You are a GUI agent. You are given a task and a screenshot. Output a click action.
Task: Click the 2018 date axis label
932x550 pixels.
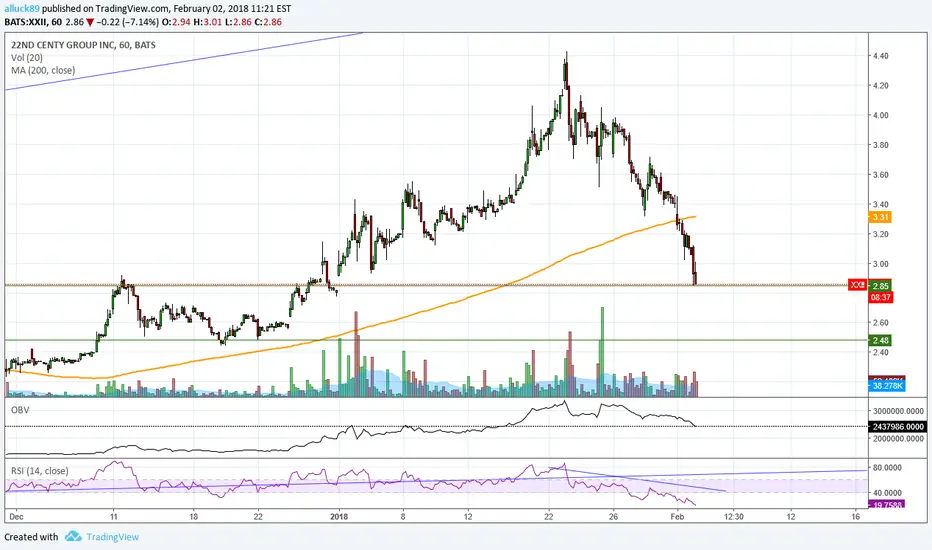[x=339, y=516]
